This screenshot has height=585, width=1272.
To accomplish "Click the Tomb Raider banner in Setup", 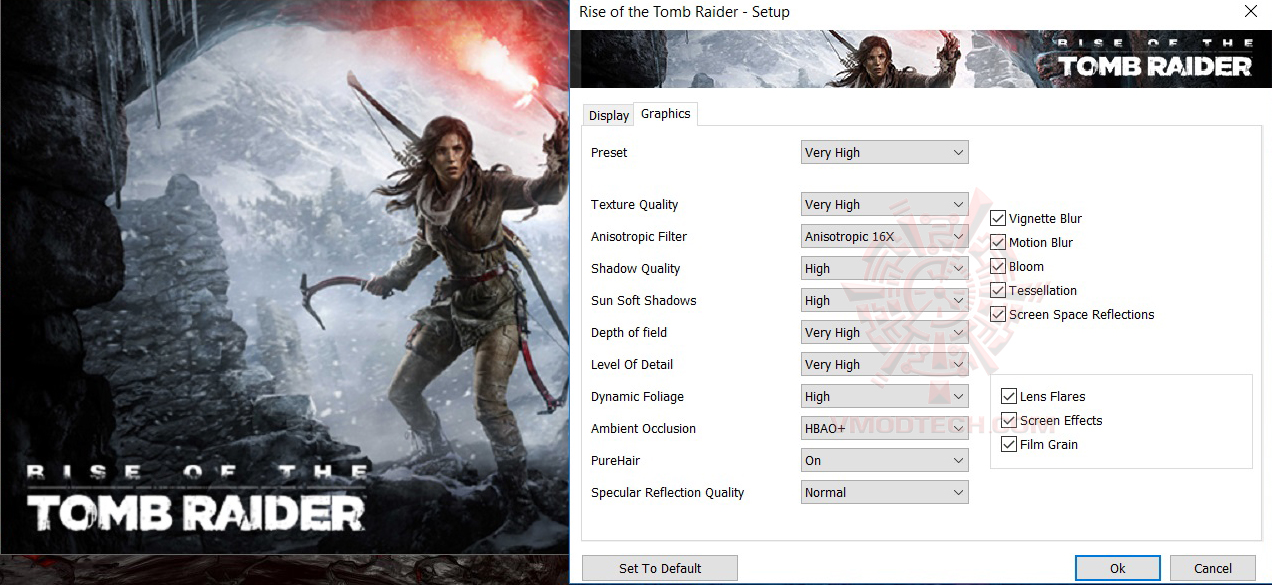I will [921, 59].
